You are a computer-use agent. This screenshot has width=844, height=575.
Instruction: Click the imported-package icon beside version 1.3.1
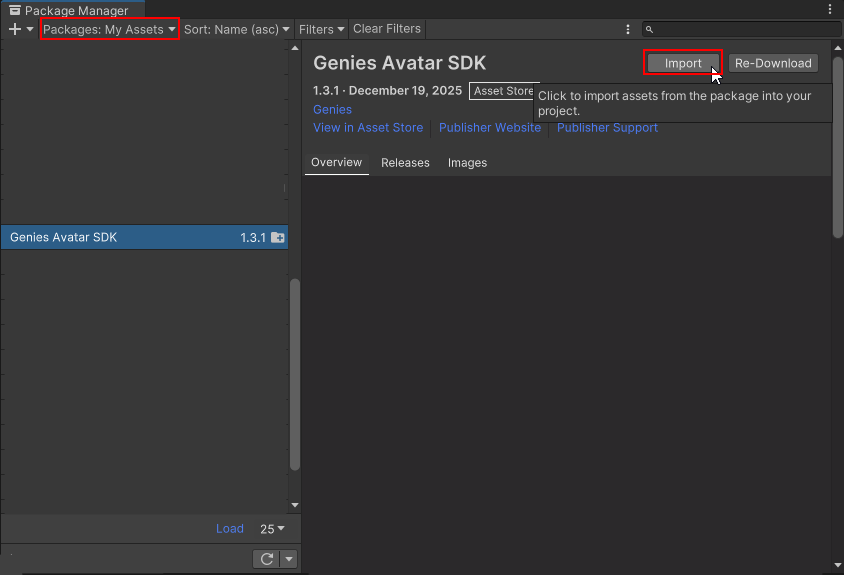pyautogui.click(x=278, y=238)
